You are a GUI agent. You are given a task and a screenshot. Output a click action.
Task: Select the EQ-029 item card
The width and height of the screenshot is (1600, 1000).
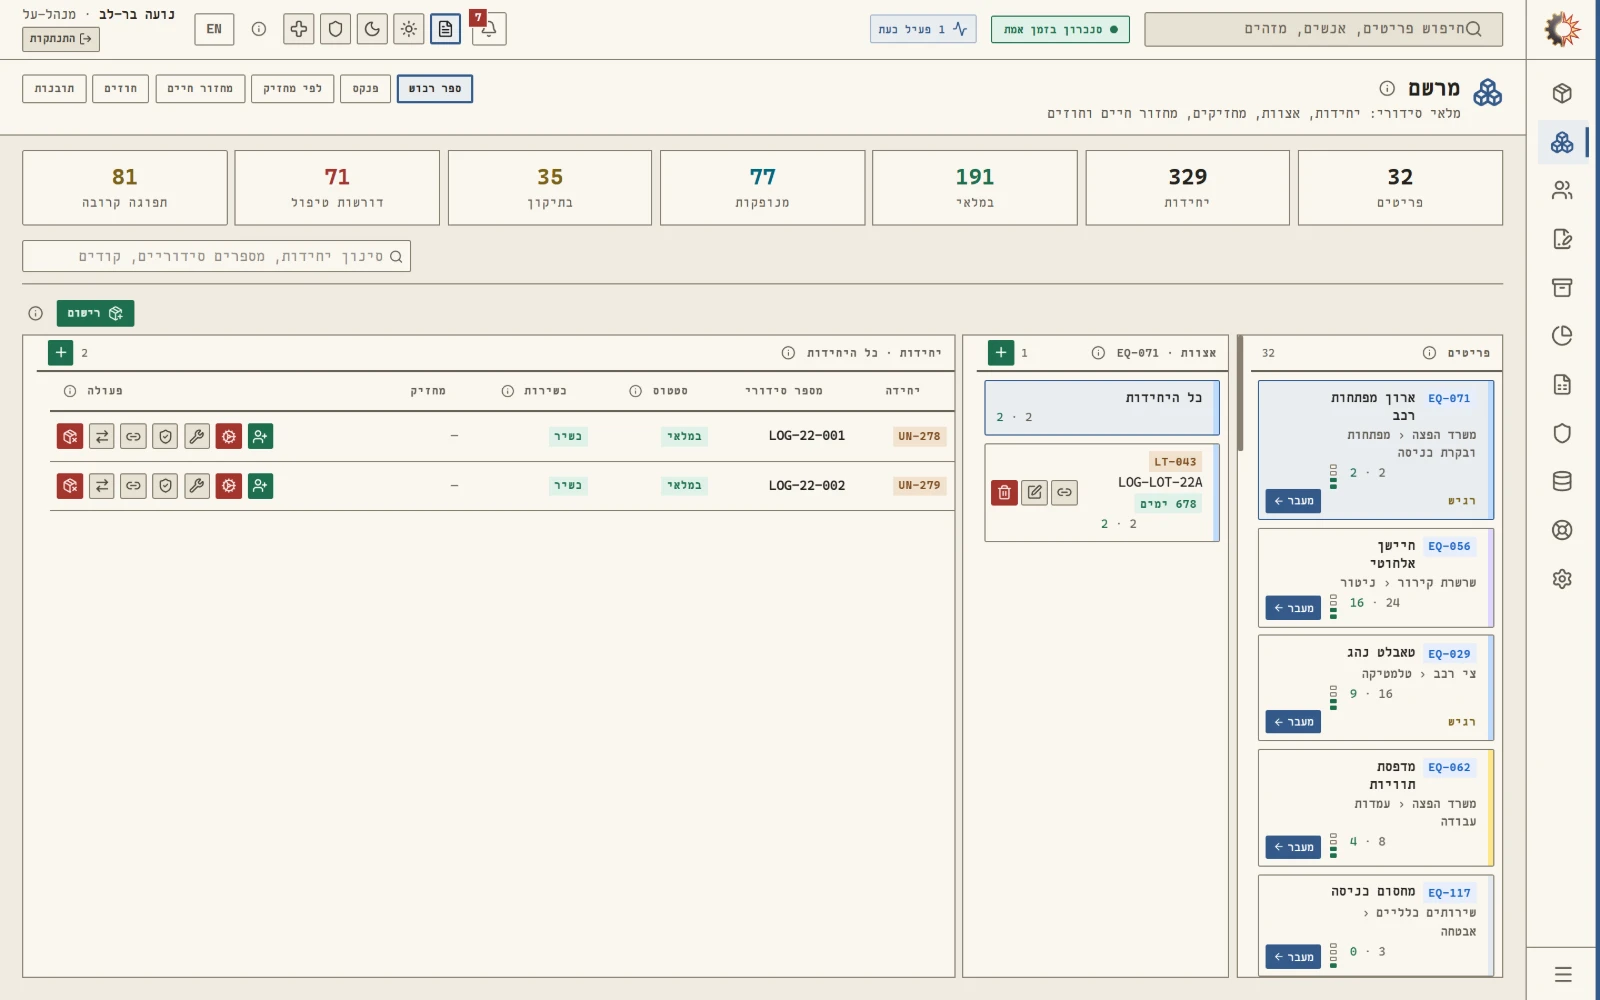(1375, 688)
